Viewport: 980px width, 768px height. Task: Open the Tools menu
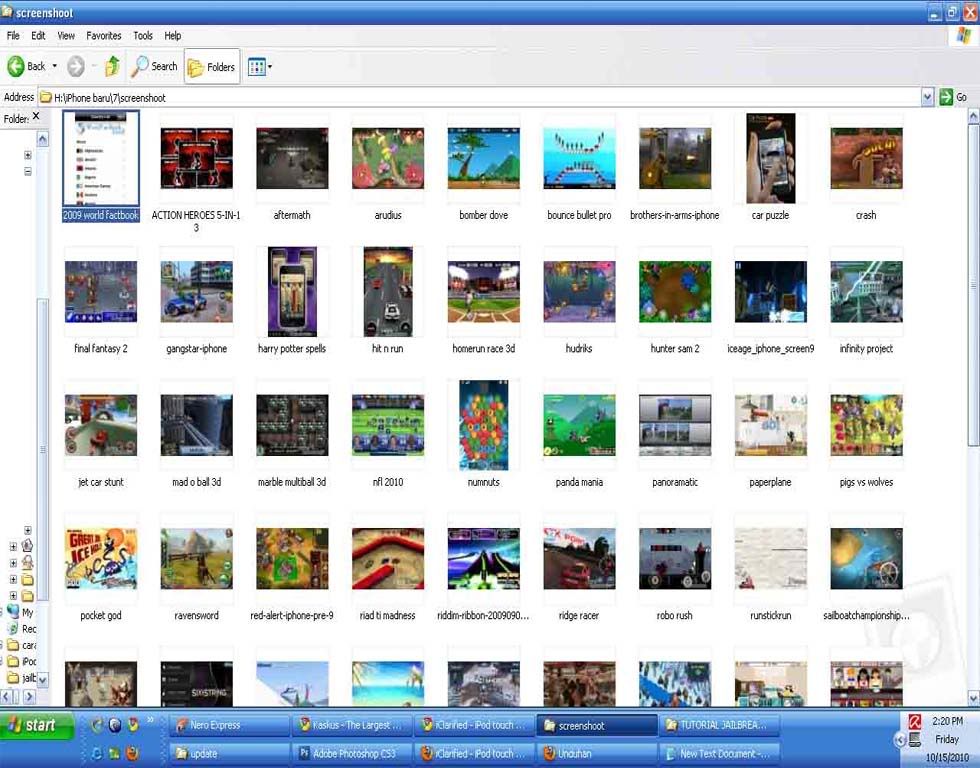pos(143,36)
